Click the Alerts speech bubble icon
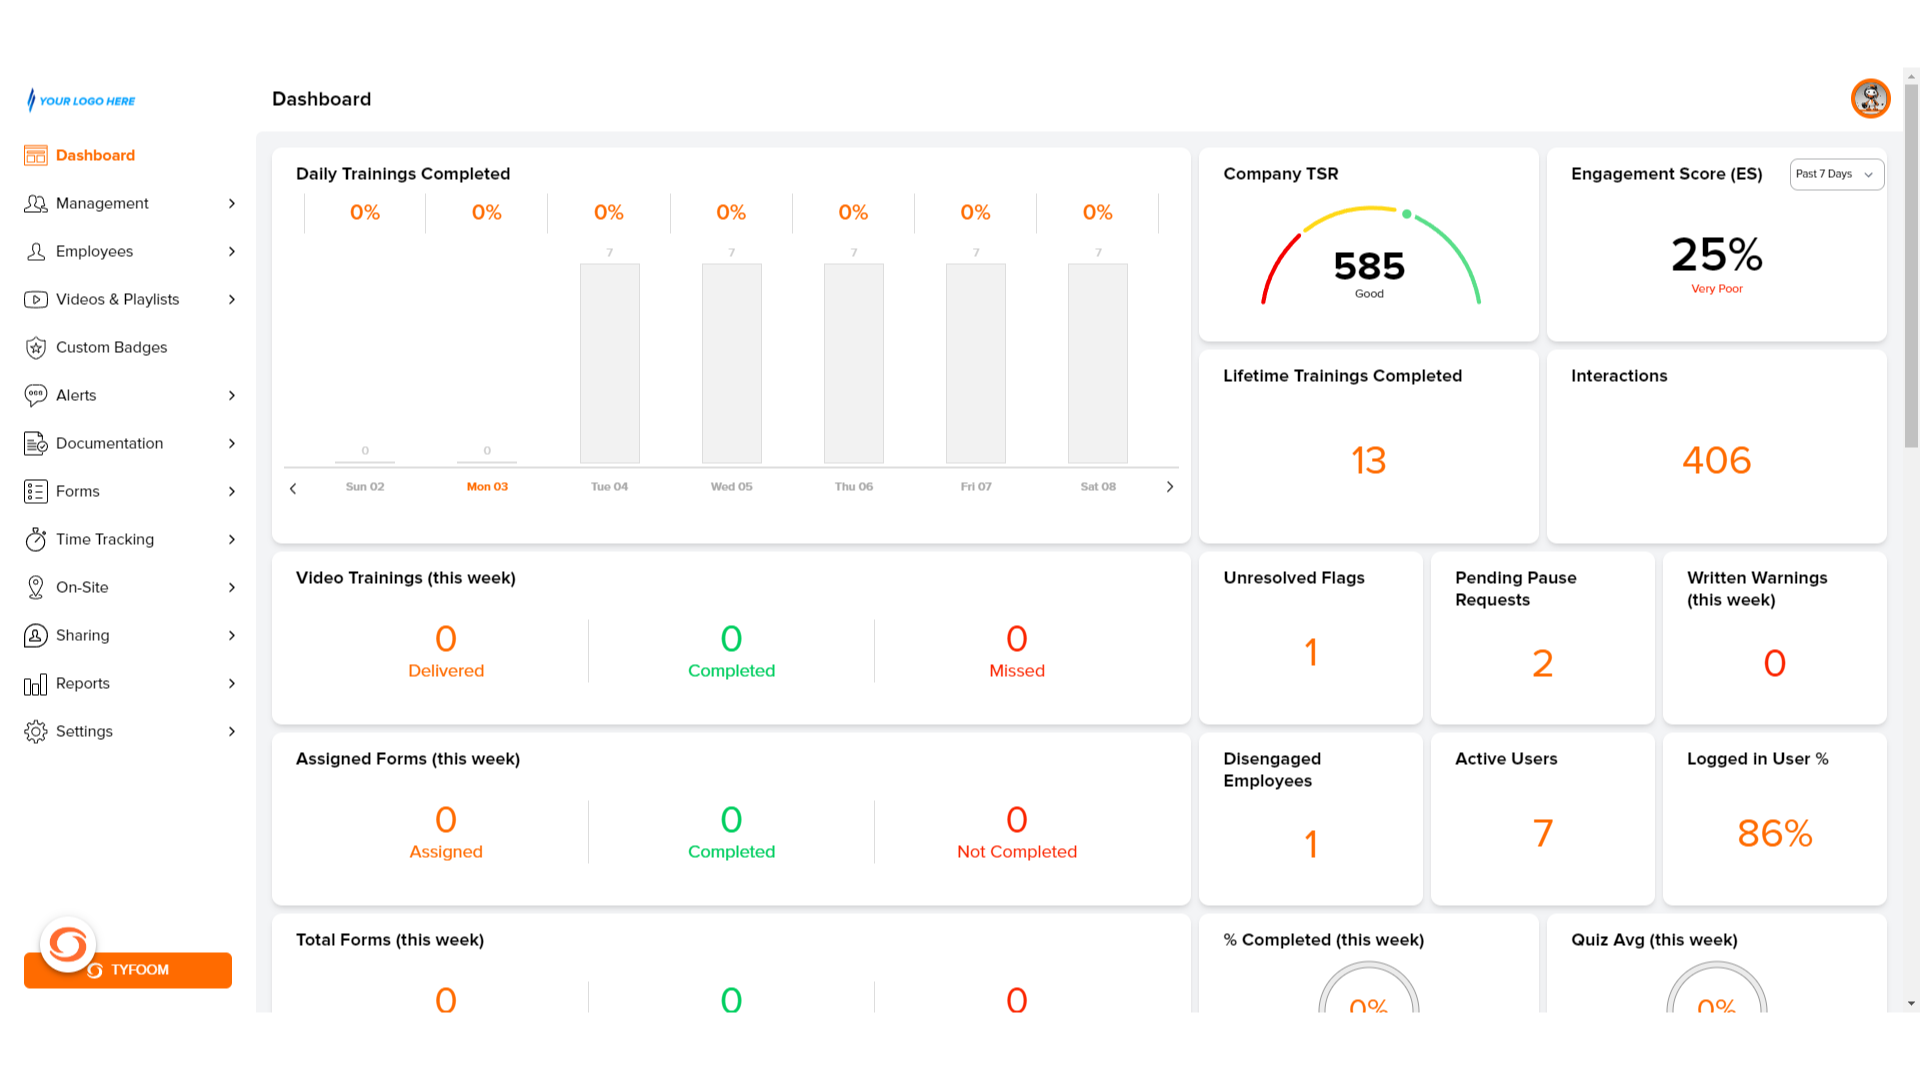Screen dimensions: 1920x1080 pos(36,395)
